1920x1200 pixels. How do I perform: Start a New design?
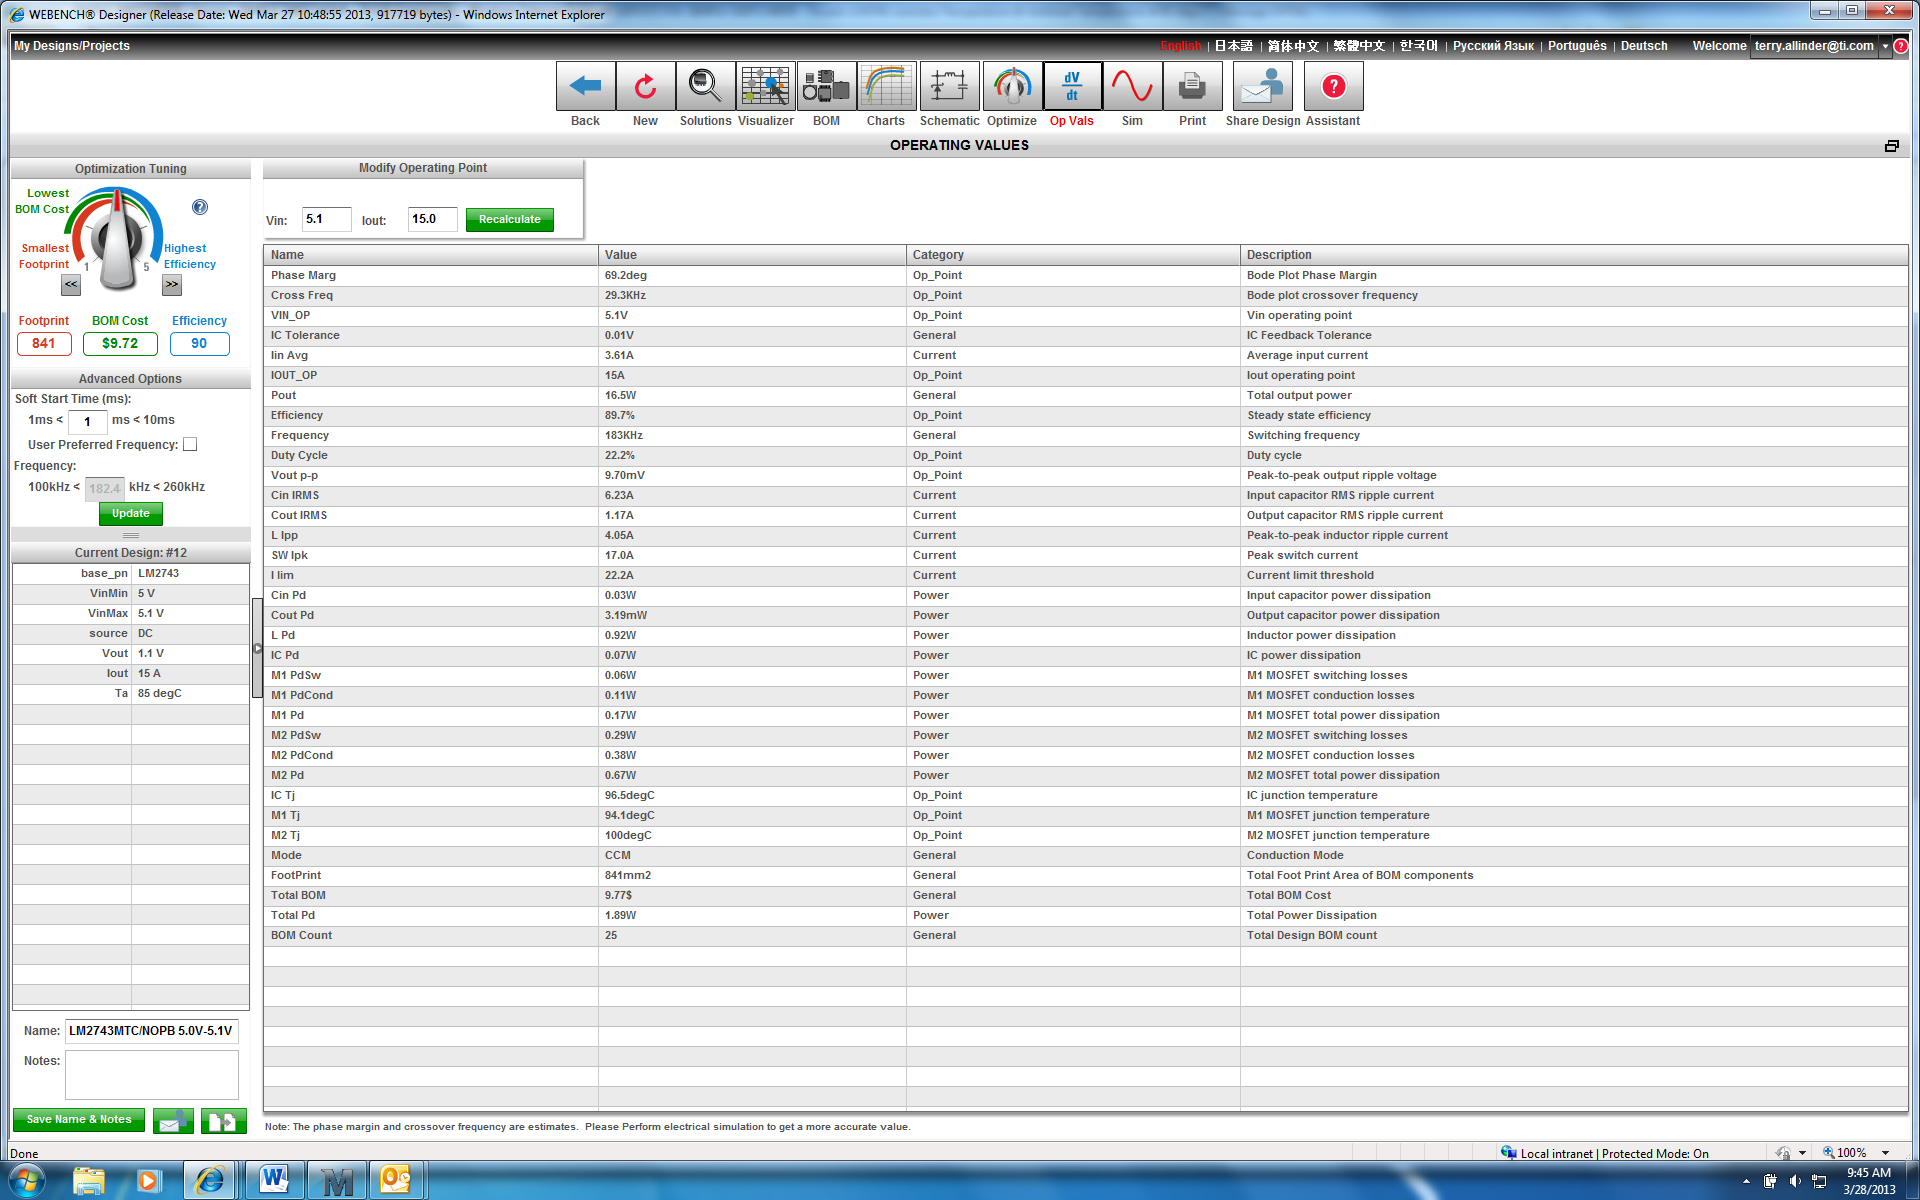pos(646,87)
